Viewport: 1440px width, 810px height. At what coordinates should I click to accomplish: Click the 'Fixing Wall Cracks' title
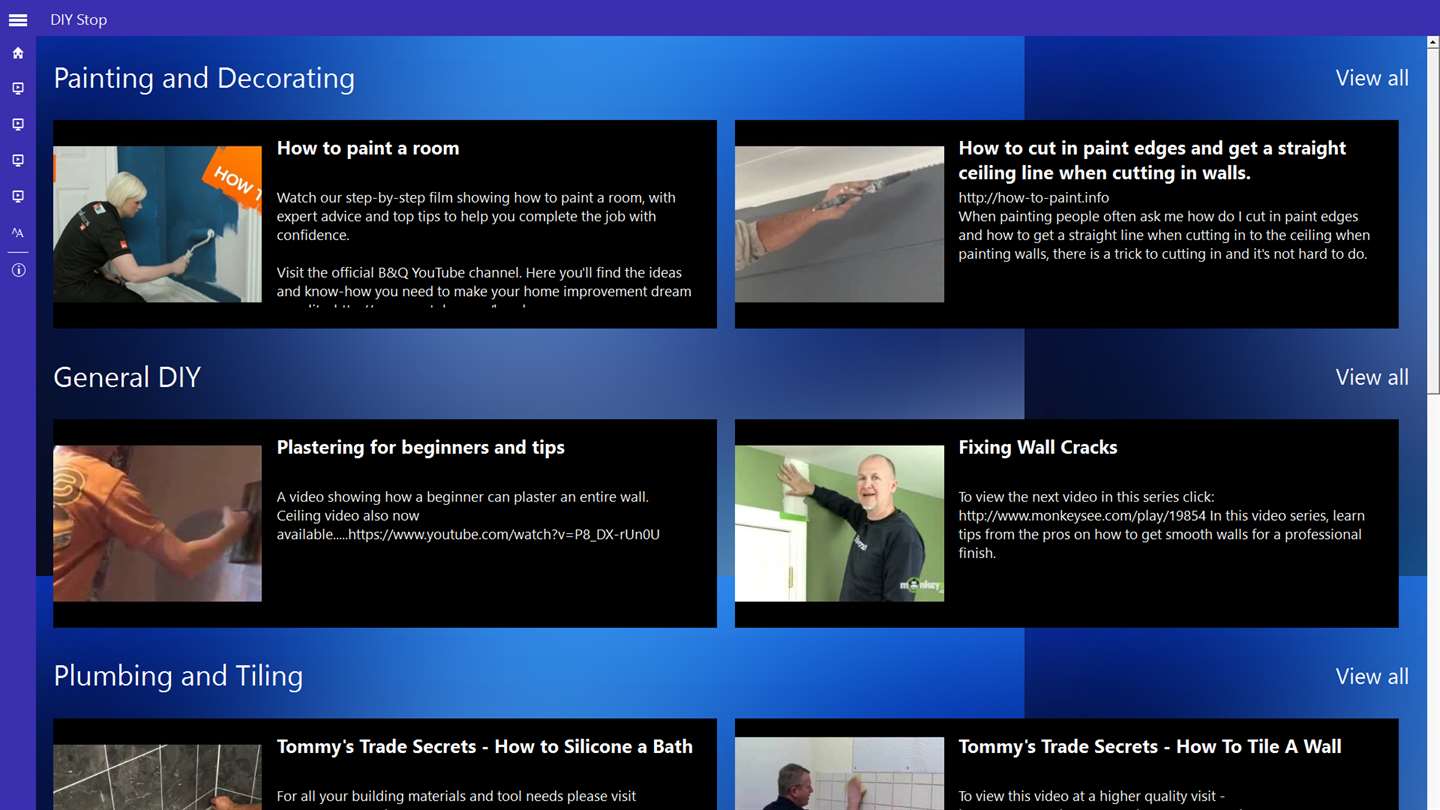coord(1038,447)
